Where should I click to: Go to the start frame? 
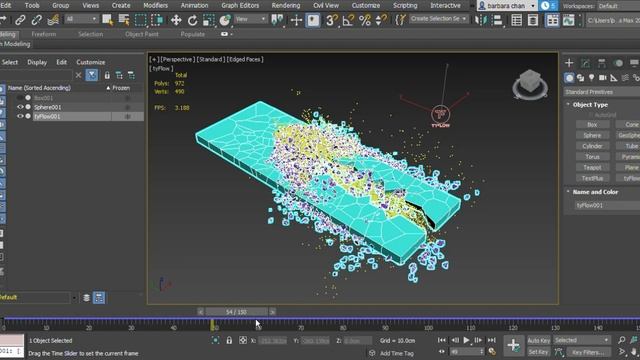[x=442, y=340]
